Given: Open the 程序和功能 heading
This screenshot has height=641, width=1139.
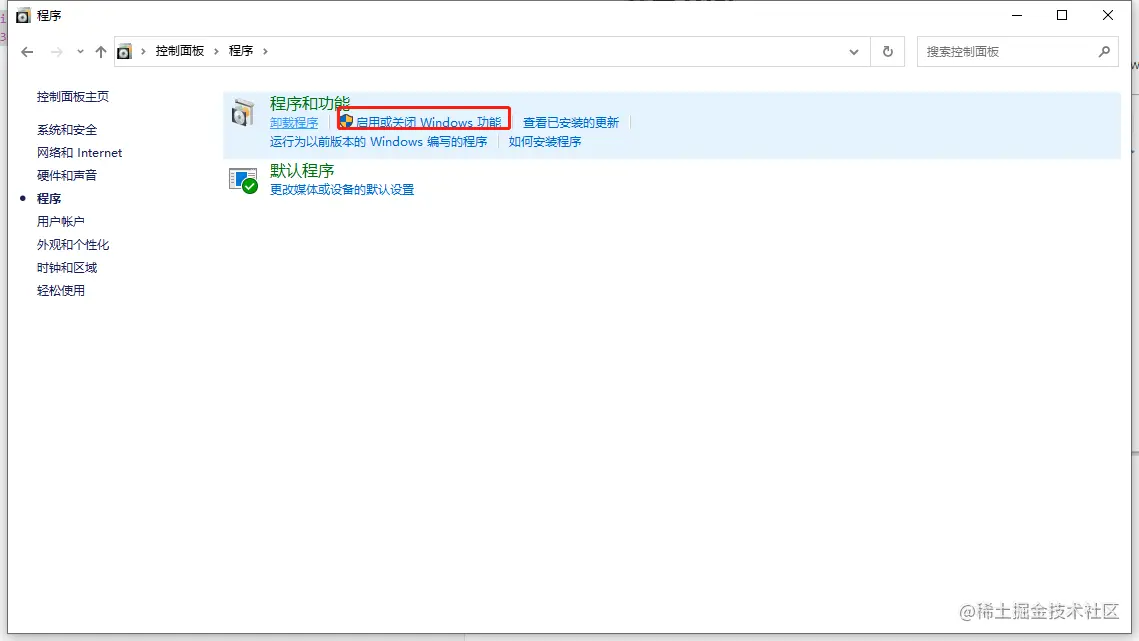Looking at the screenshot, I should pyautogui.click(x=309, y=103).
